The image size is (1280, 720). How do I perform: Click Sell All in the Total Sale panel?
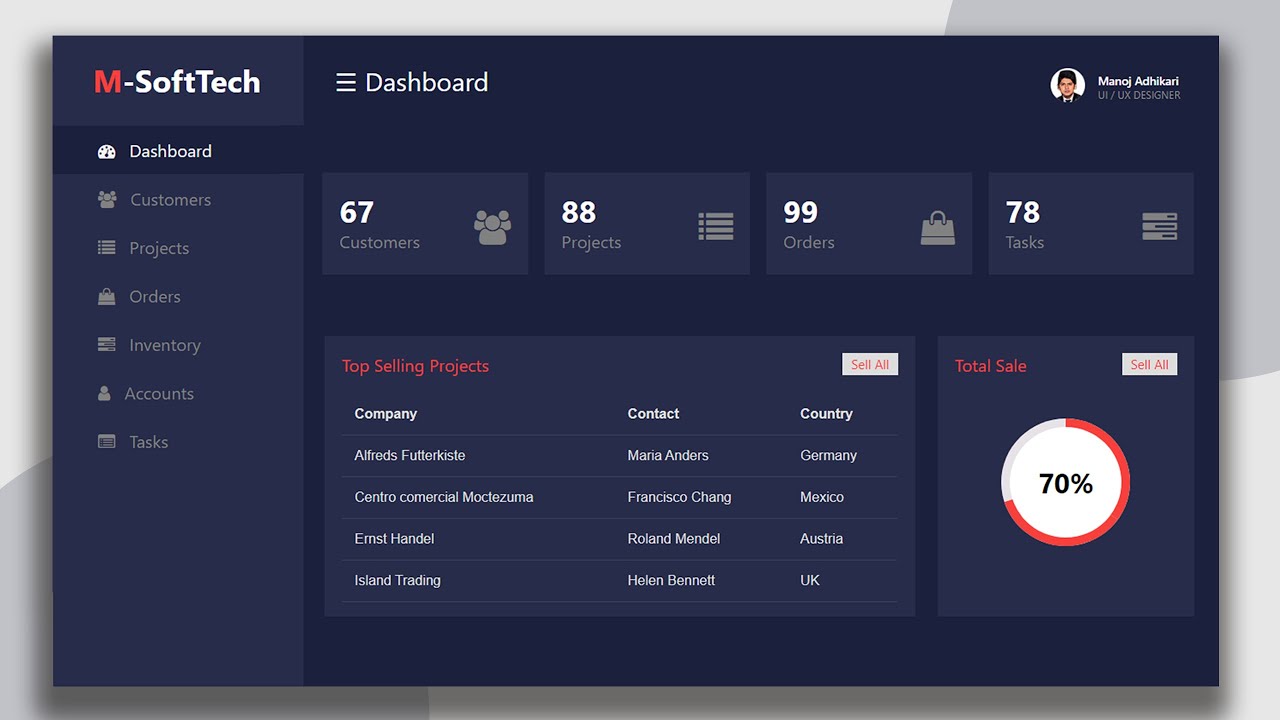pyautogui.click(x=1149, y=365)
